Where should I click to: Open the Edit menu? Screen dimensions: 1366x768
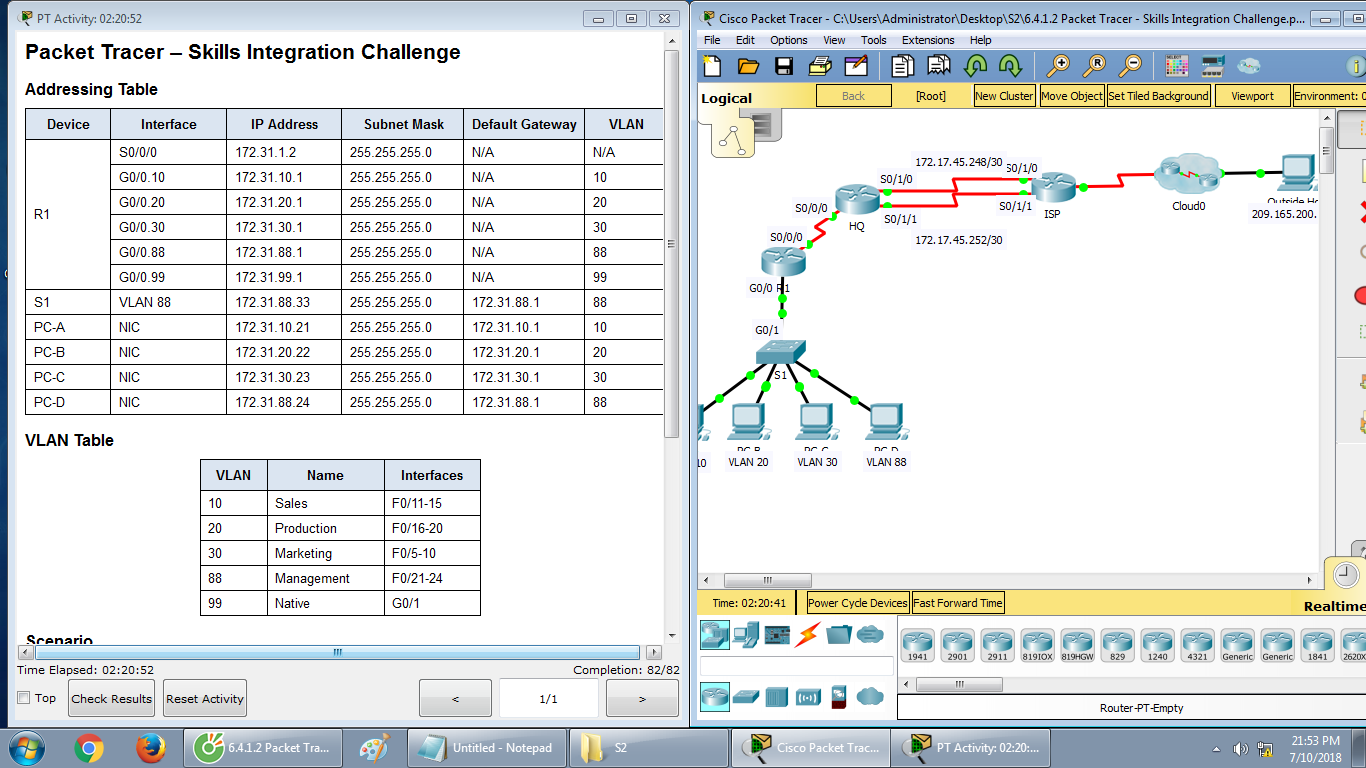tap(745, 40)
